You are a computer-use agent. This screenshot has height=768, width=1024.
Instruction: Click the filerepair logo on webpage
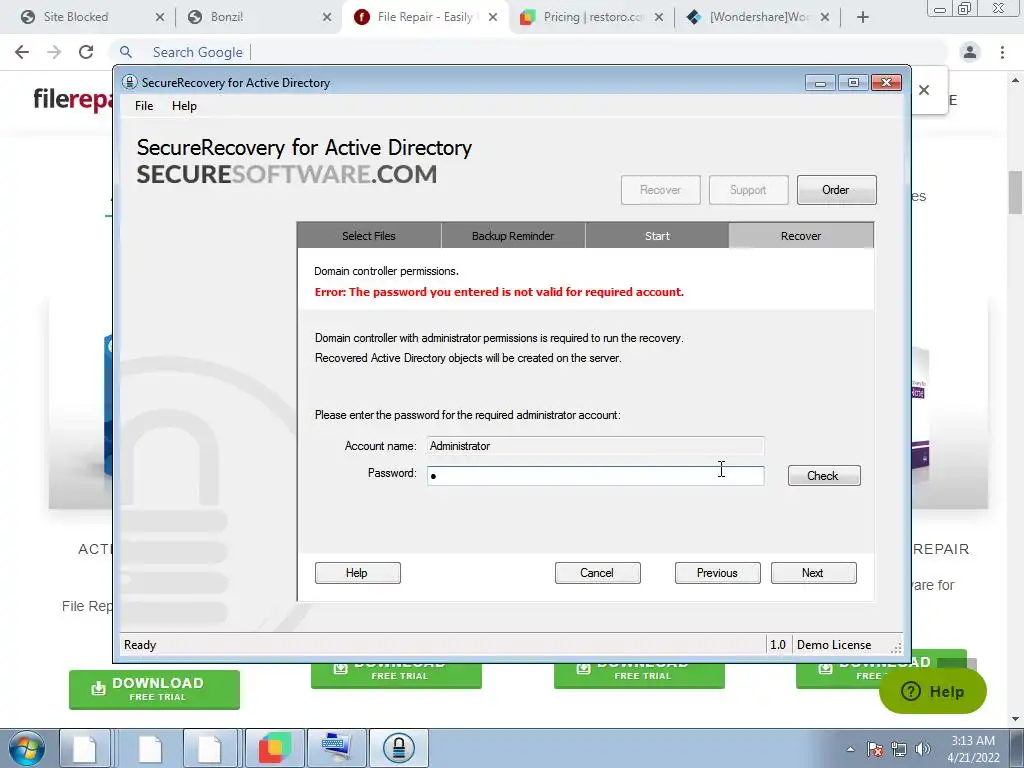74,99
